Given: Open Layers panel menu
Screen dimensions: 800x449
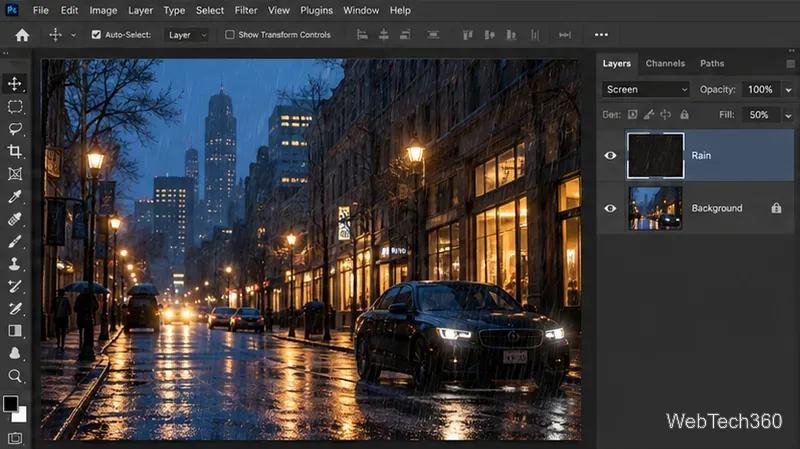Looking at the screenshot, I should (x=790, y=64).
